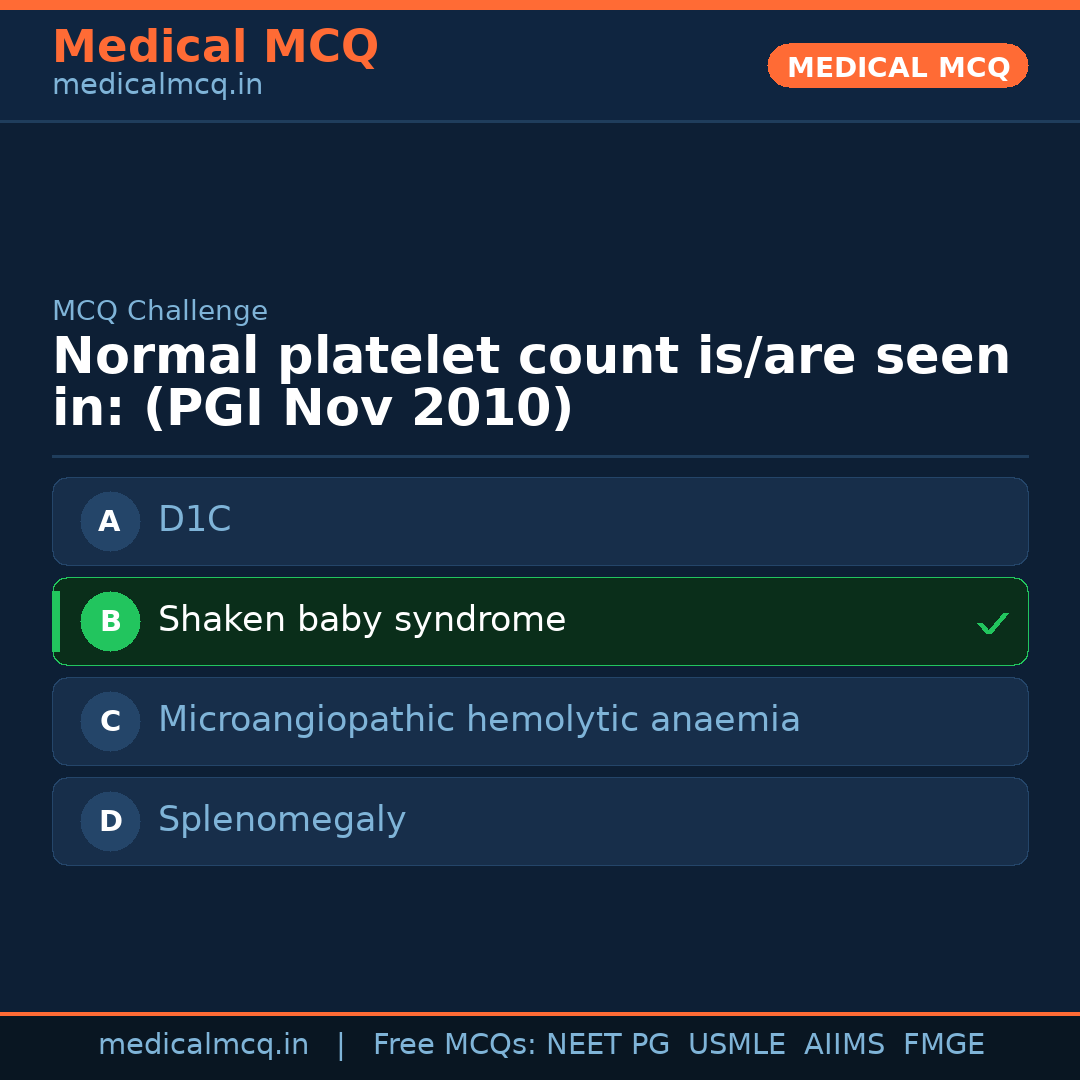Pick the Splenomegaly answer

coord(282,820)
